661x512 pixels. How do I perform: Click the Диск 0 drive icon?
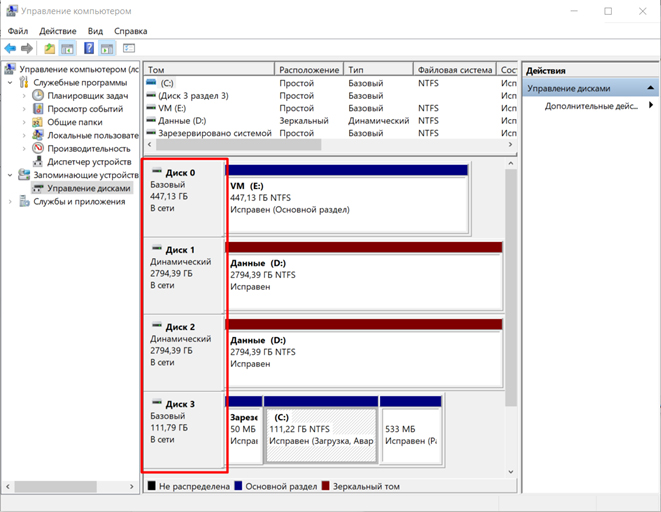point(157,171)
